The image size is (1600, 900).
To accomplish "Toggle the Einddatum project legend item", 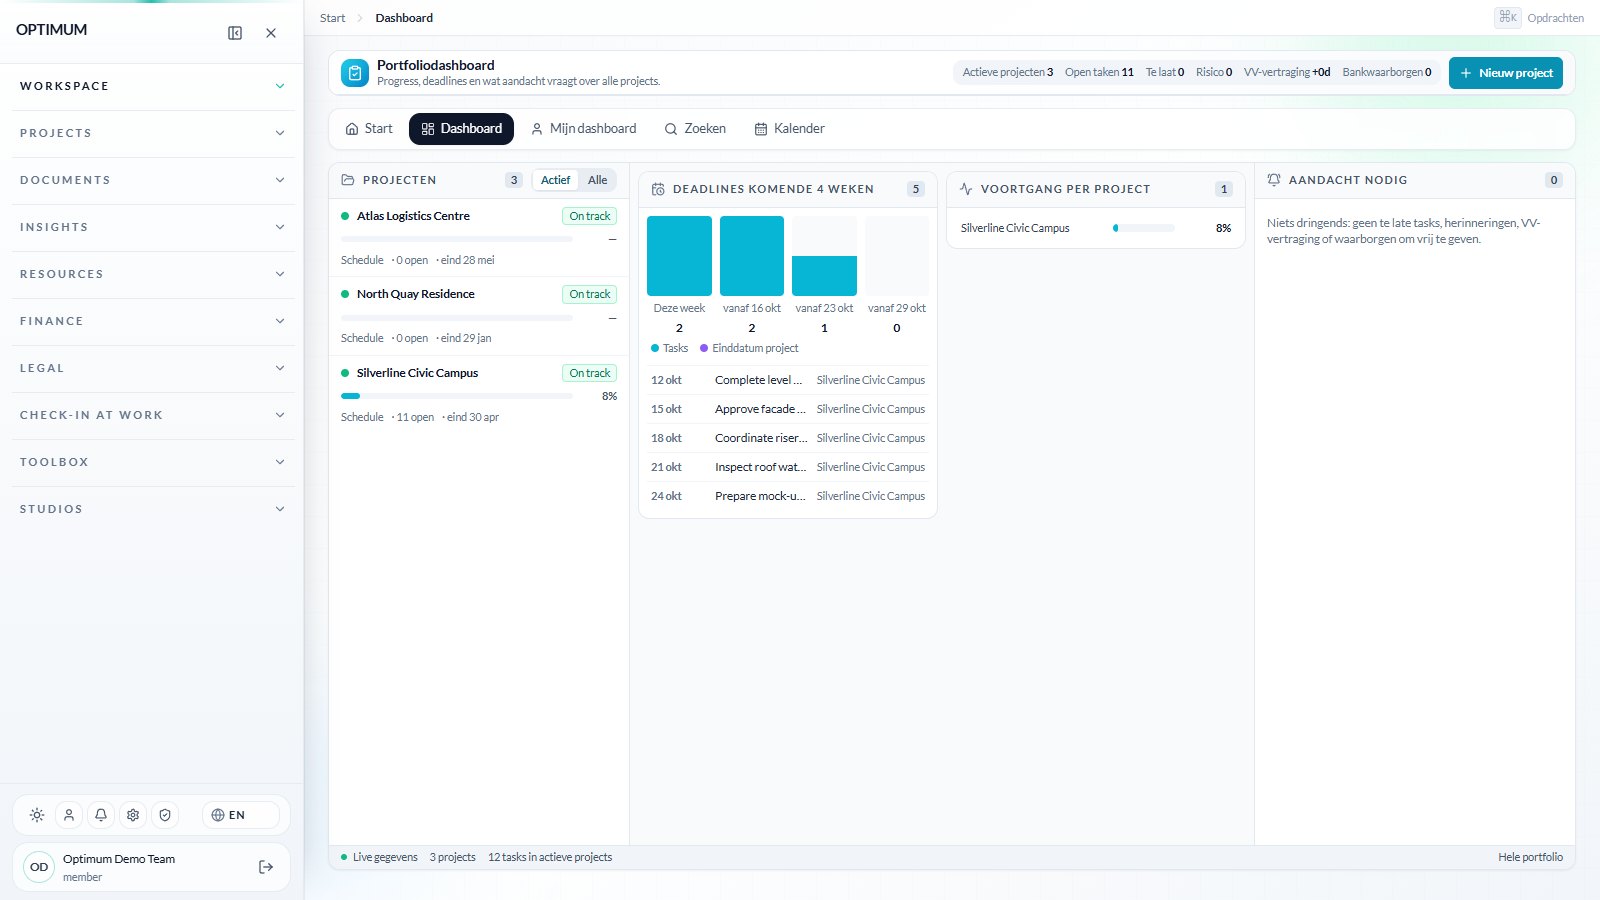I will tap(750, 348).
